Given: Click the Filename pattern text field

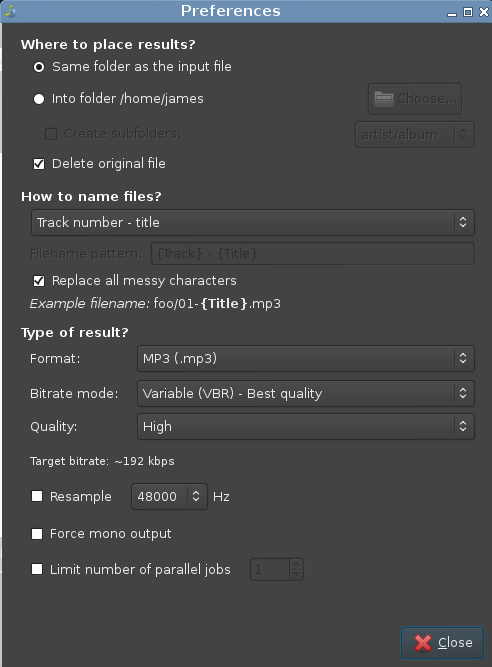Looking at the screenshot, I should pos(313,254).
